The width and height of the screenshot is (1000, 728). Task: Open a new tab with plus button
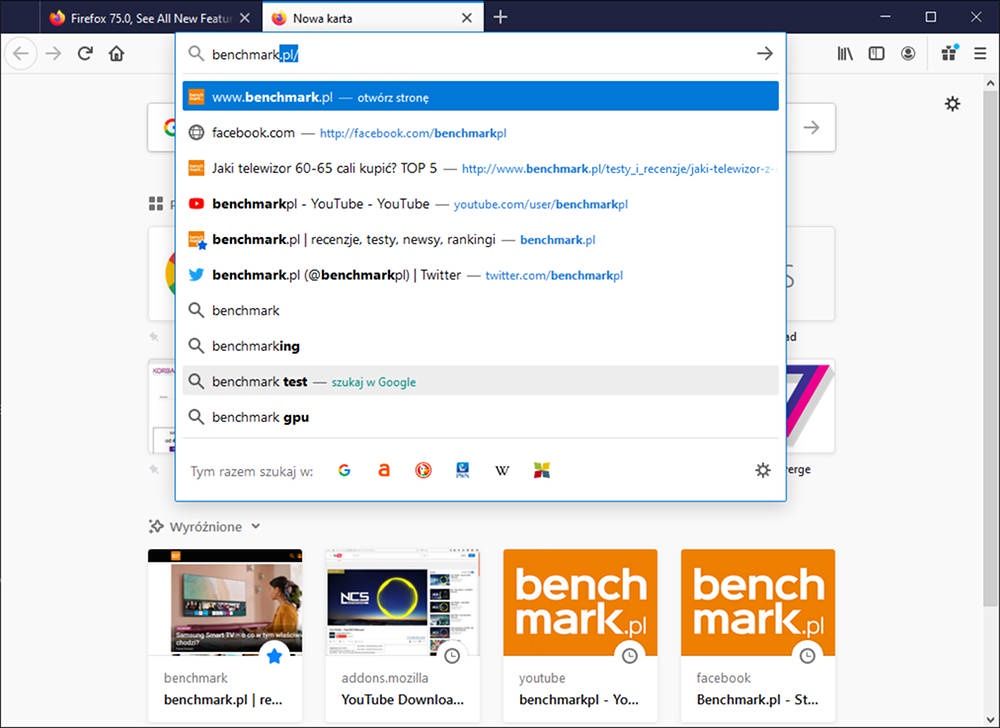501,17
